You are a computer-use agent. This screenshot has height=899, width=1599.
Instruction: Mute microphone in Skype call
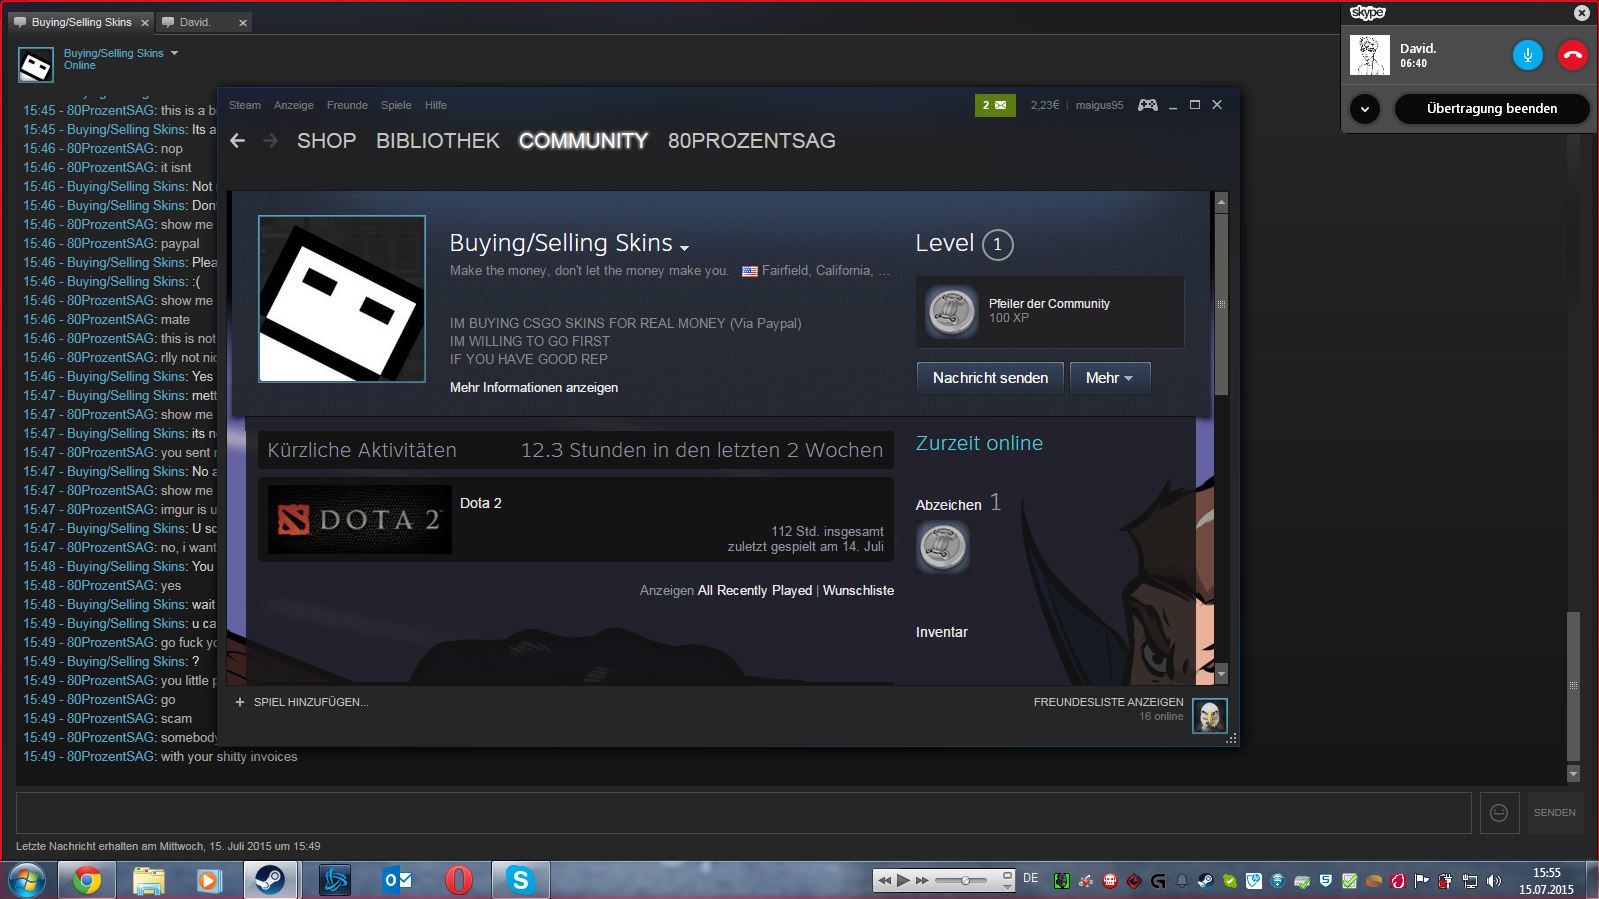[x=1527, y=56]
